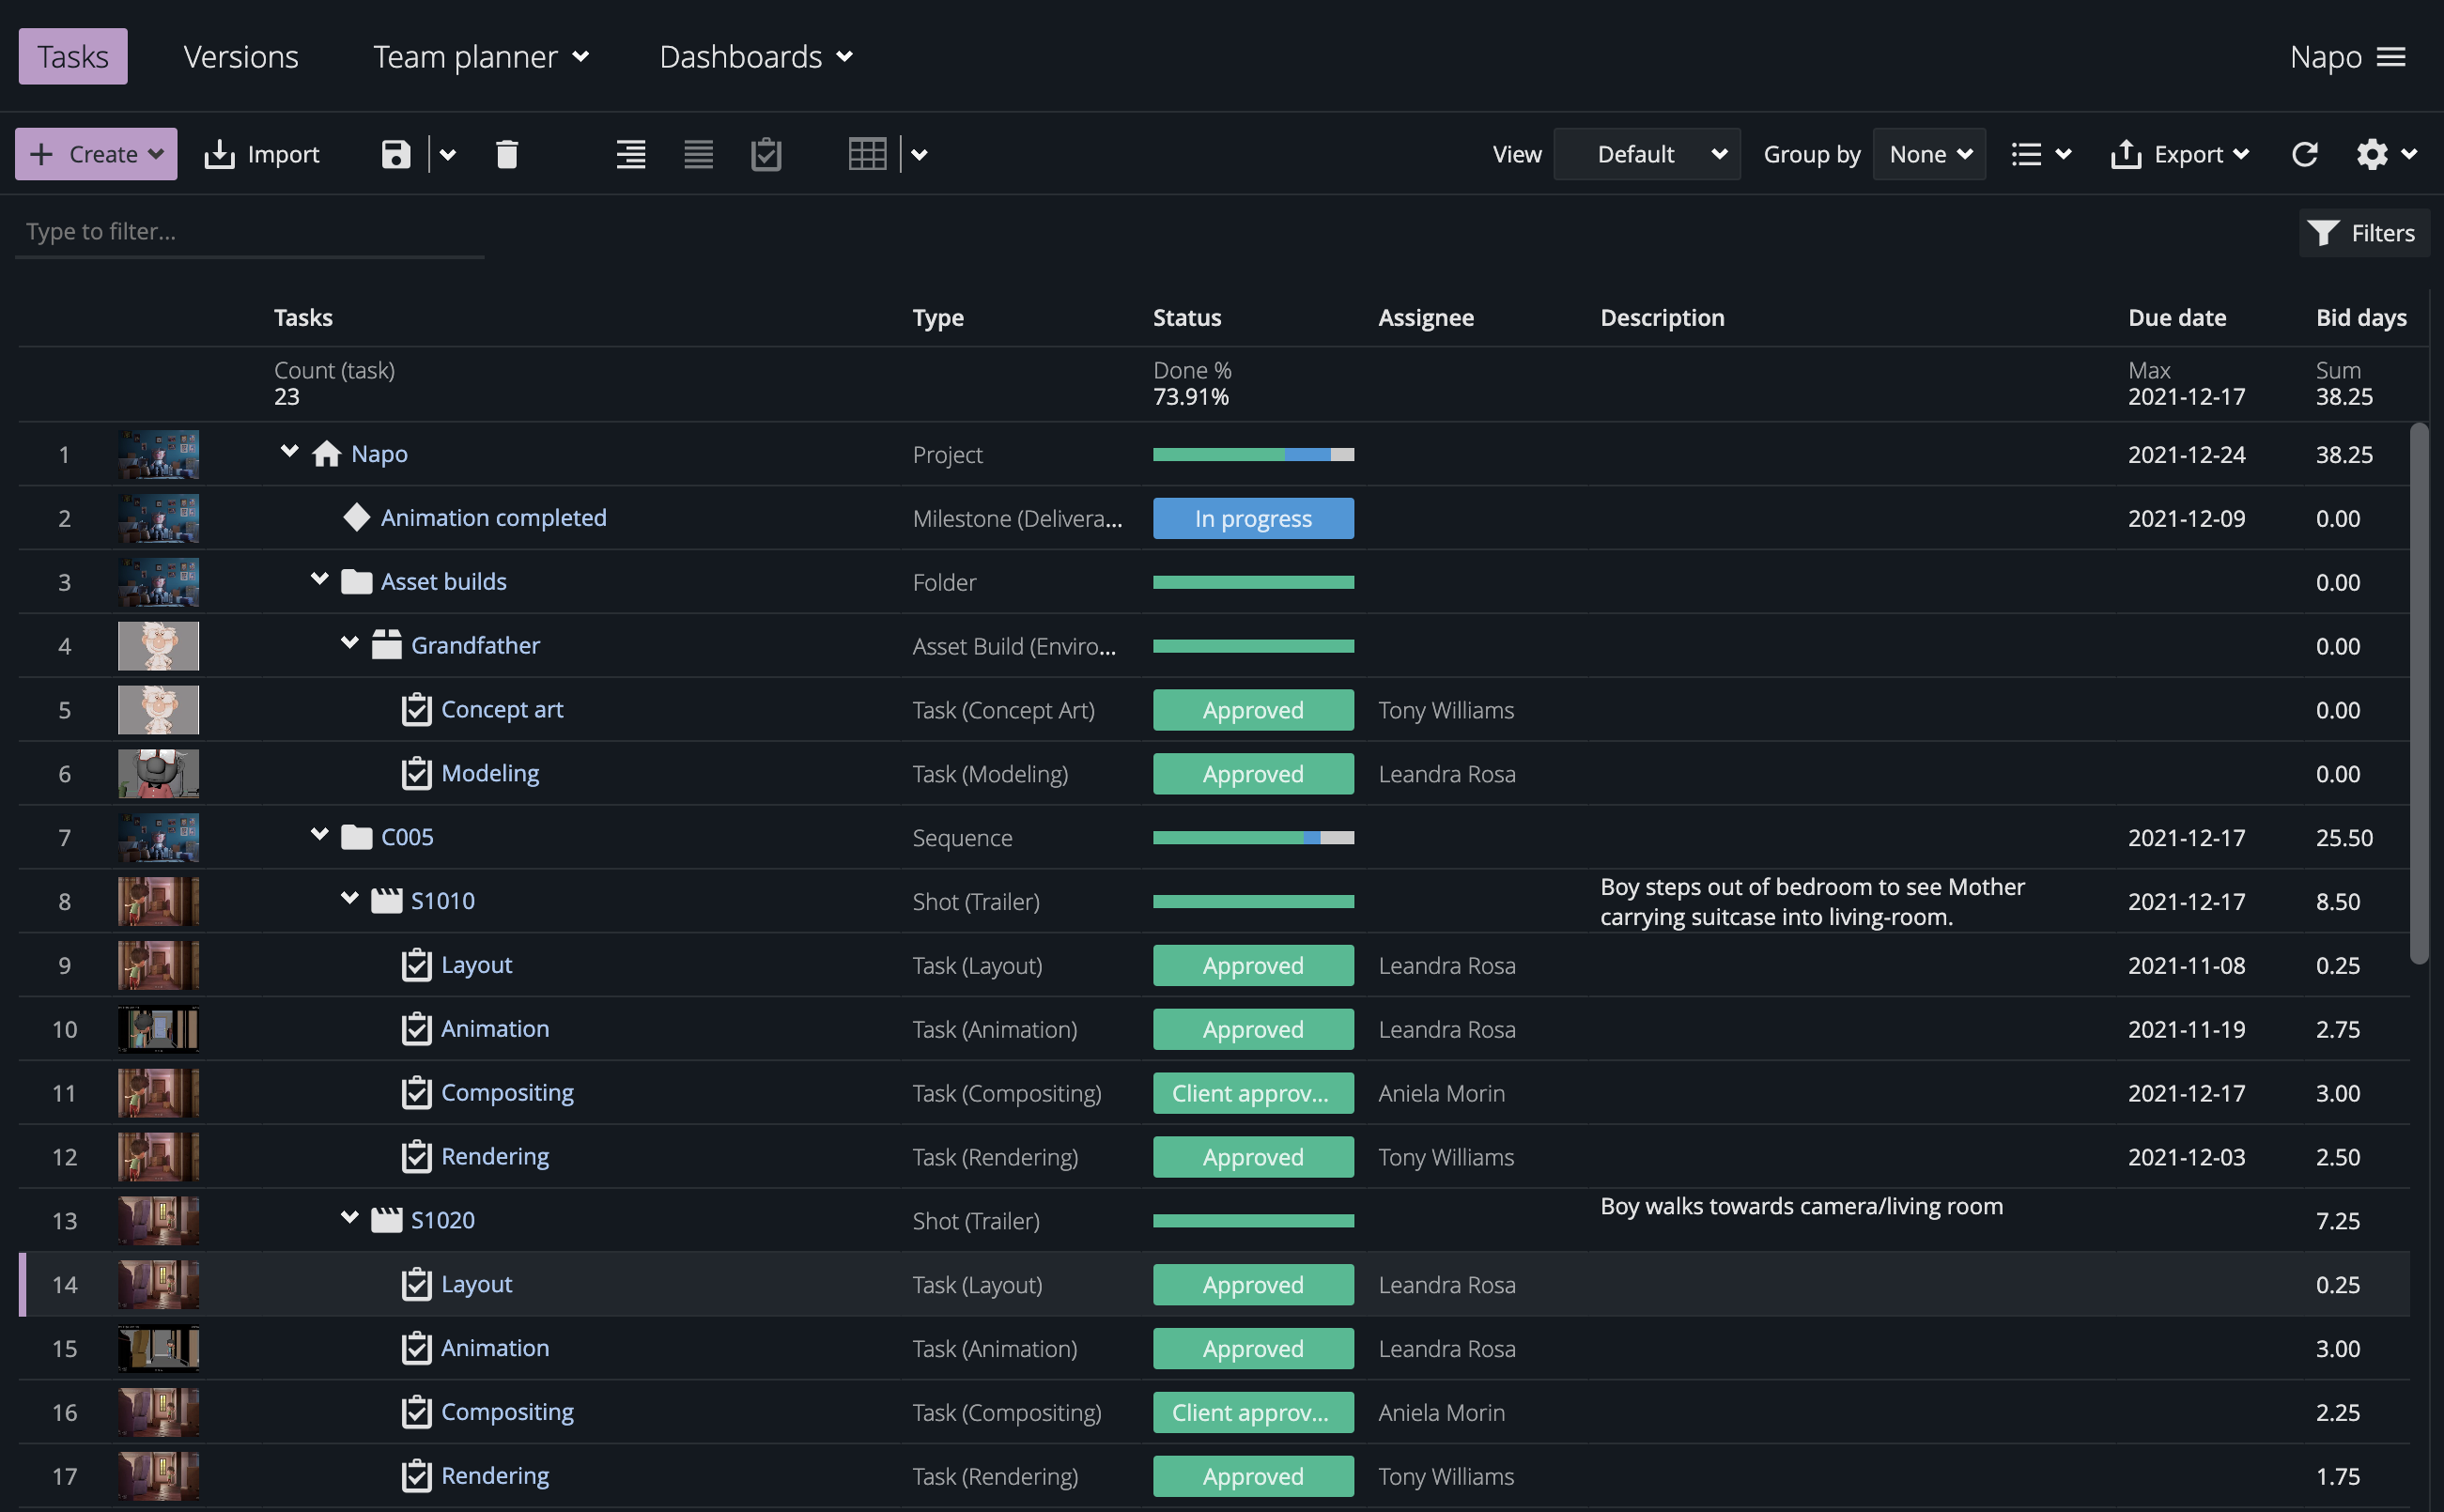The image size is (2444, 1512).
Task: Collapse the Grandfather asset build row
Action: coord(349,643)
